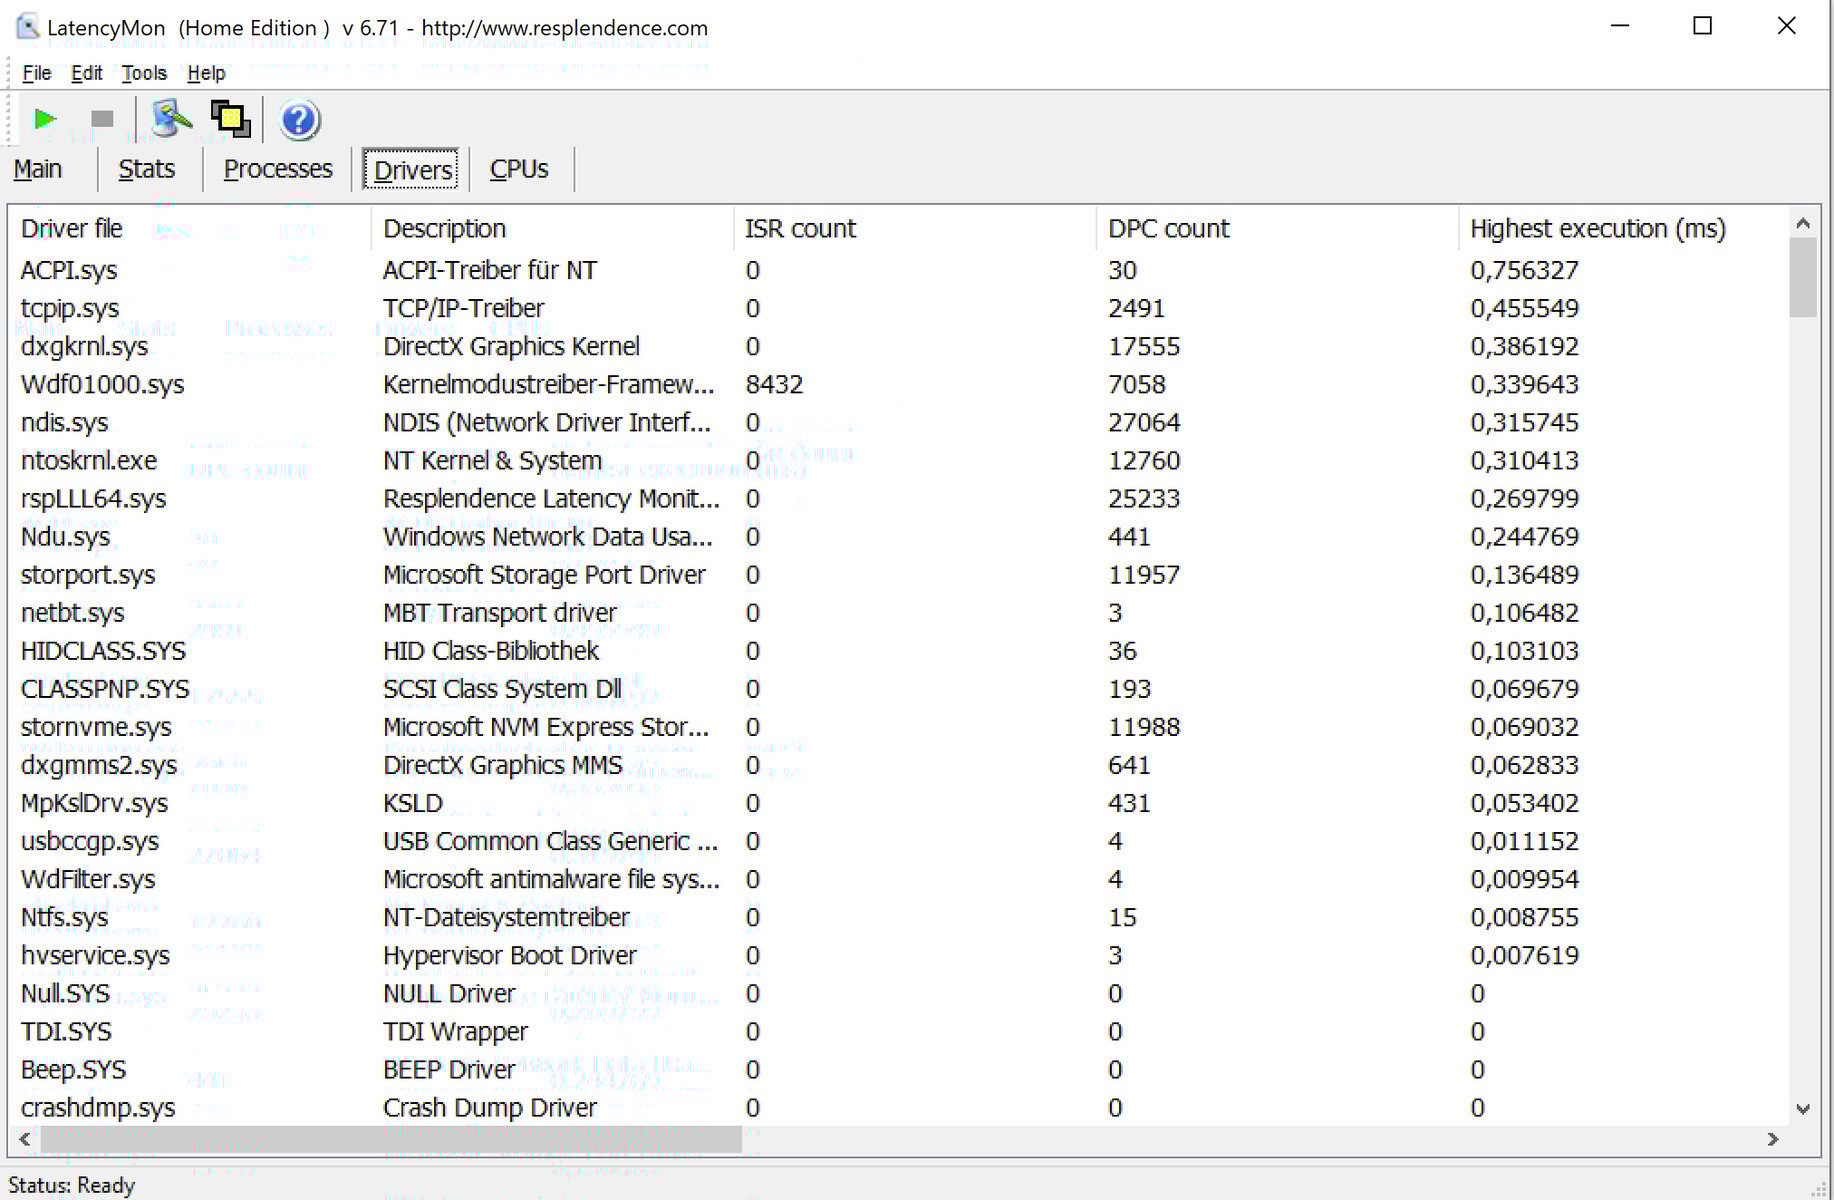
Task: Select the Drivers tab
Action: pyautogui.click(x=413, y=170)
